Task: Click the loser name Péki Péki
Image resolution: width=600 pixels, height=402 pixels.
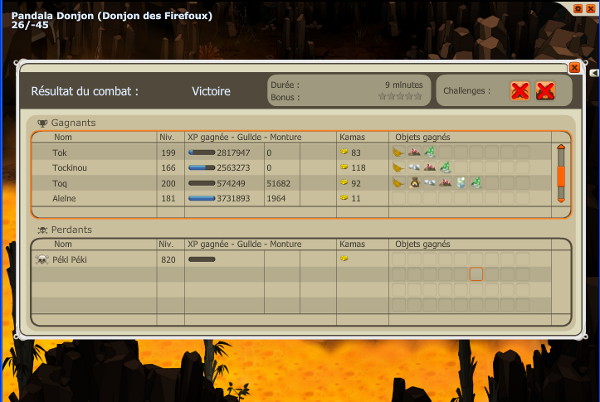Action: click(70, 260)
